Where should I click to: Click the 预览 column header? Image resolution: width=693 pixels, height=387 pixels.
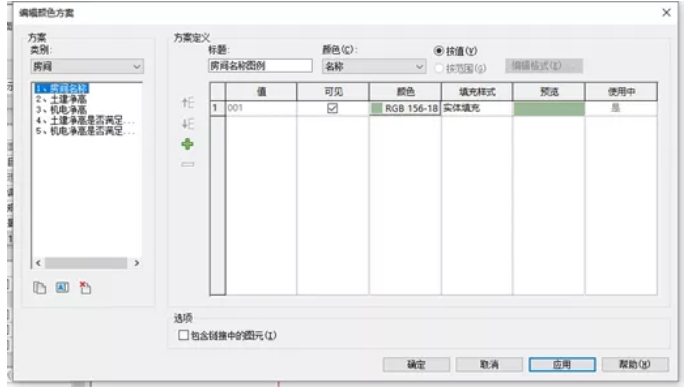(x=549, y=91)
